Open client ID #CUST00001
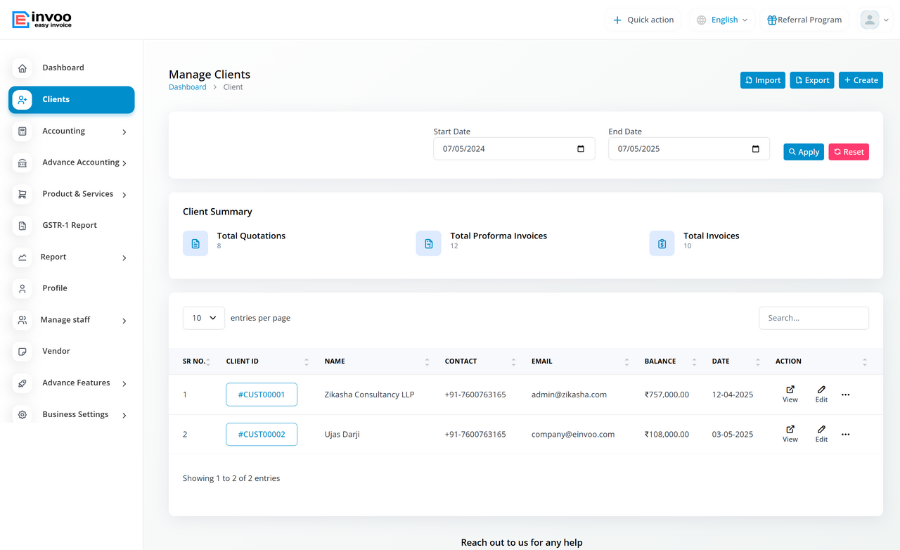 pos(262,394)
